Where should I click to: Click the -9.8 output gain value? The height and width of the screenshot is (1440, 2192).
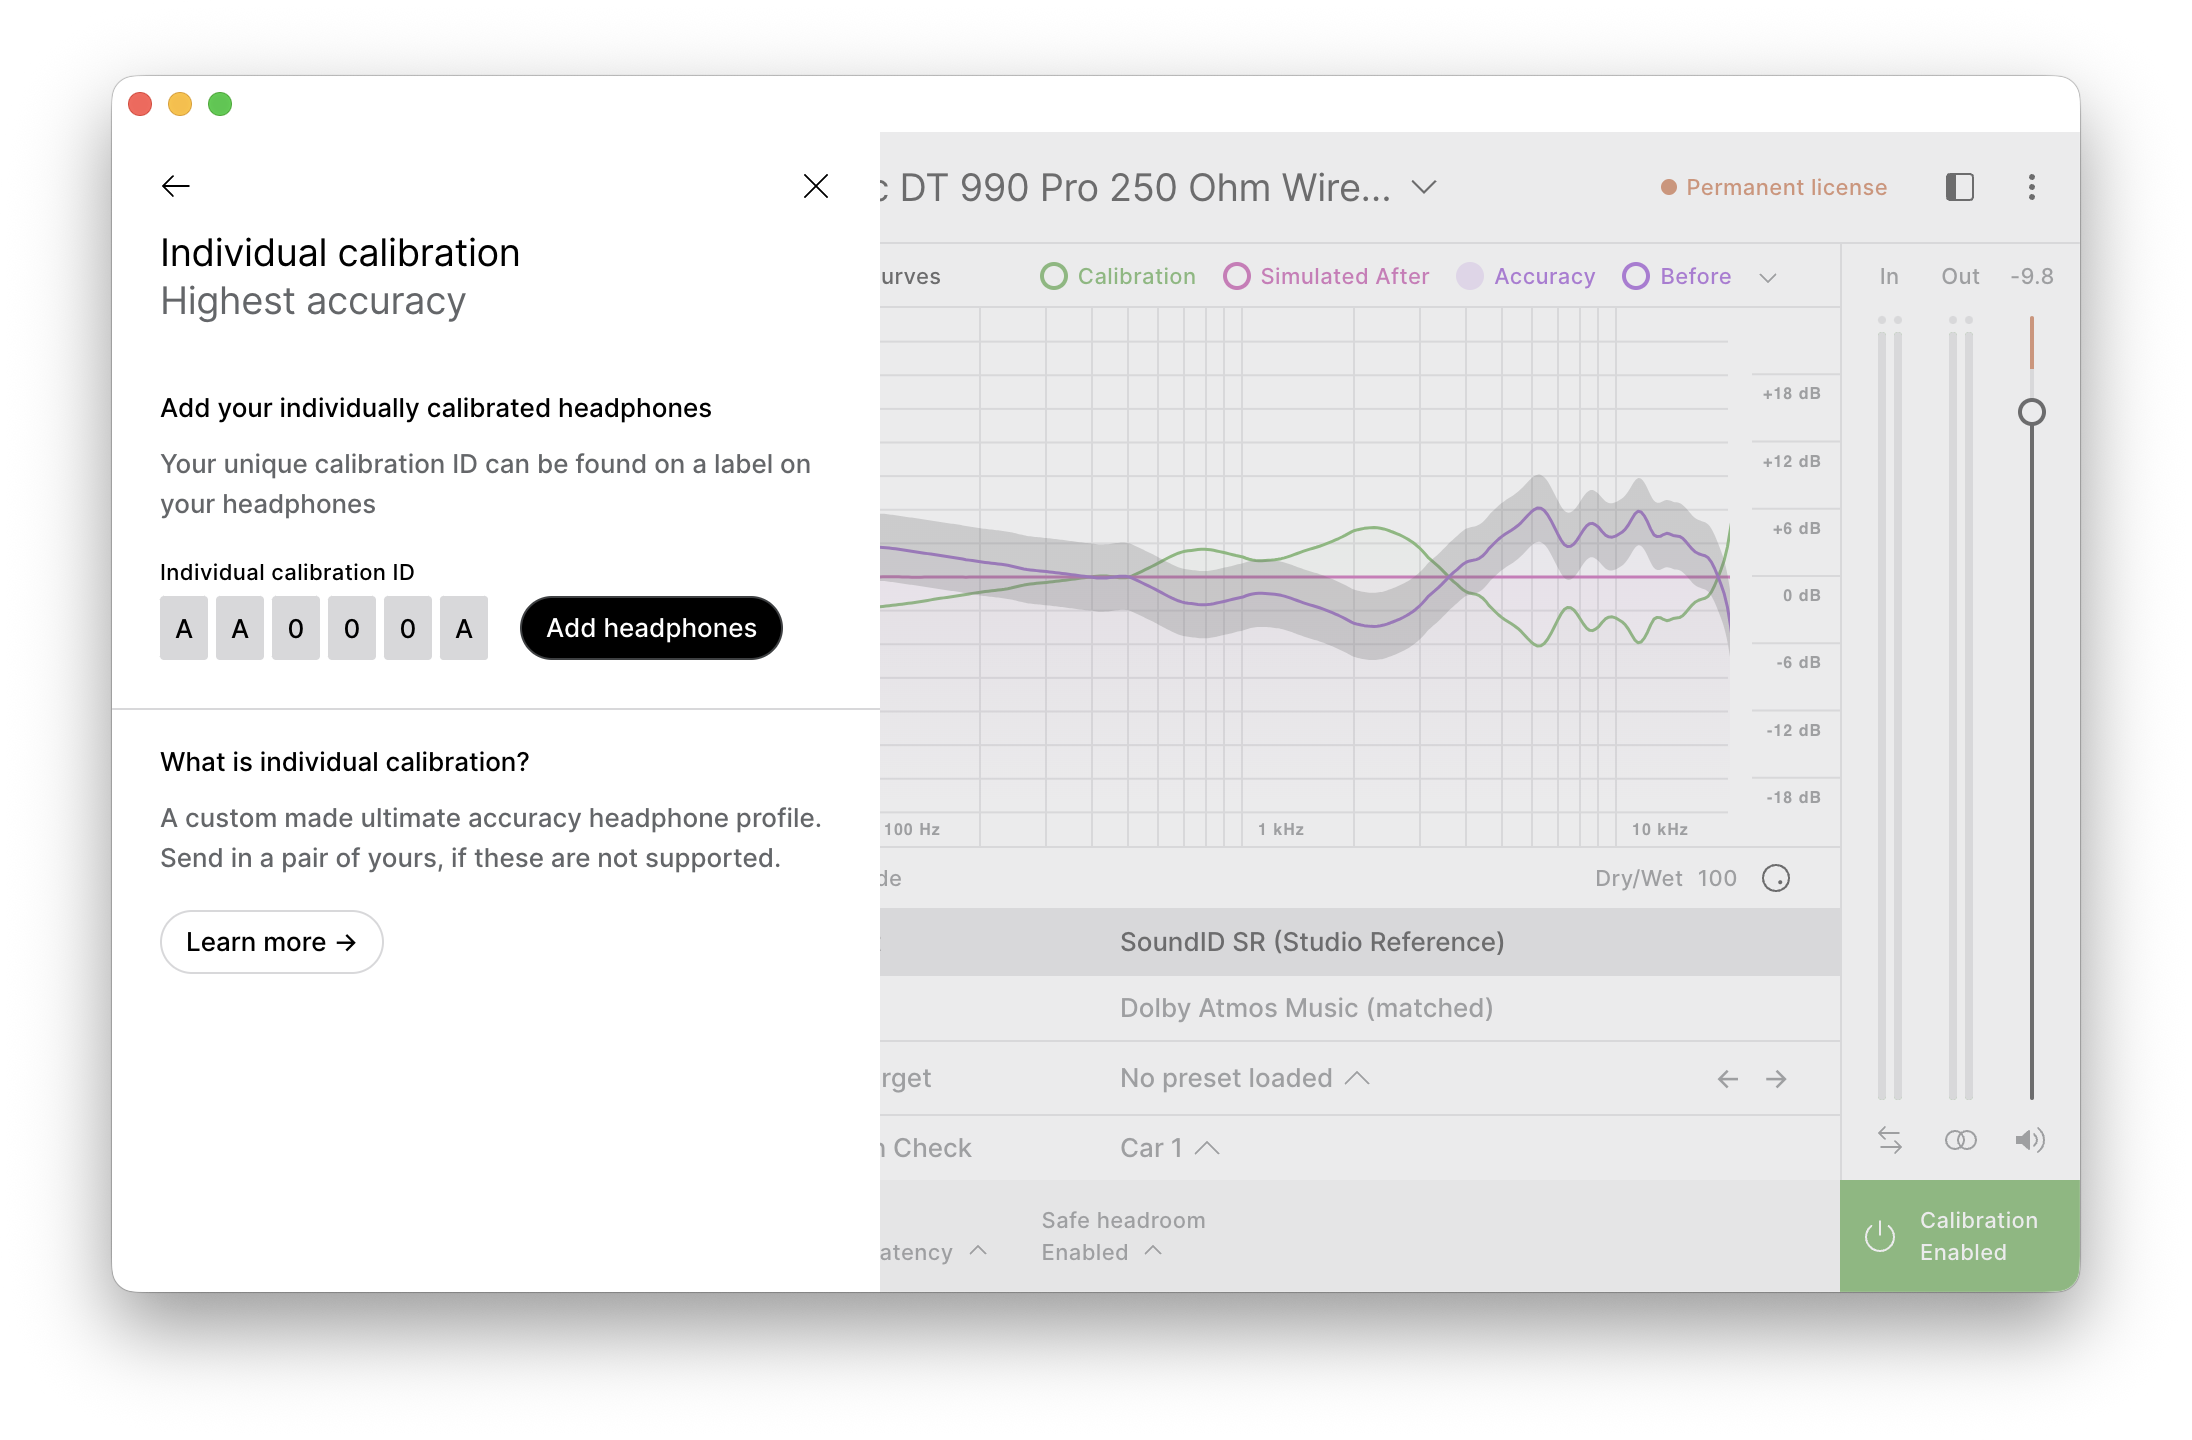[x=2032, y=276]
